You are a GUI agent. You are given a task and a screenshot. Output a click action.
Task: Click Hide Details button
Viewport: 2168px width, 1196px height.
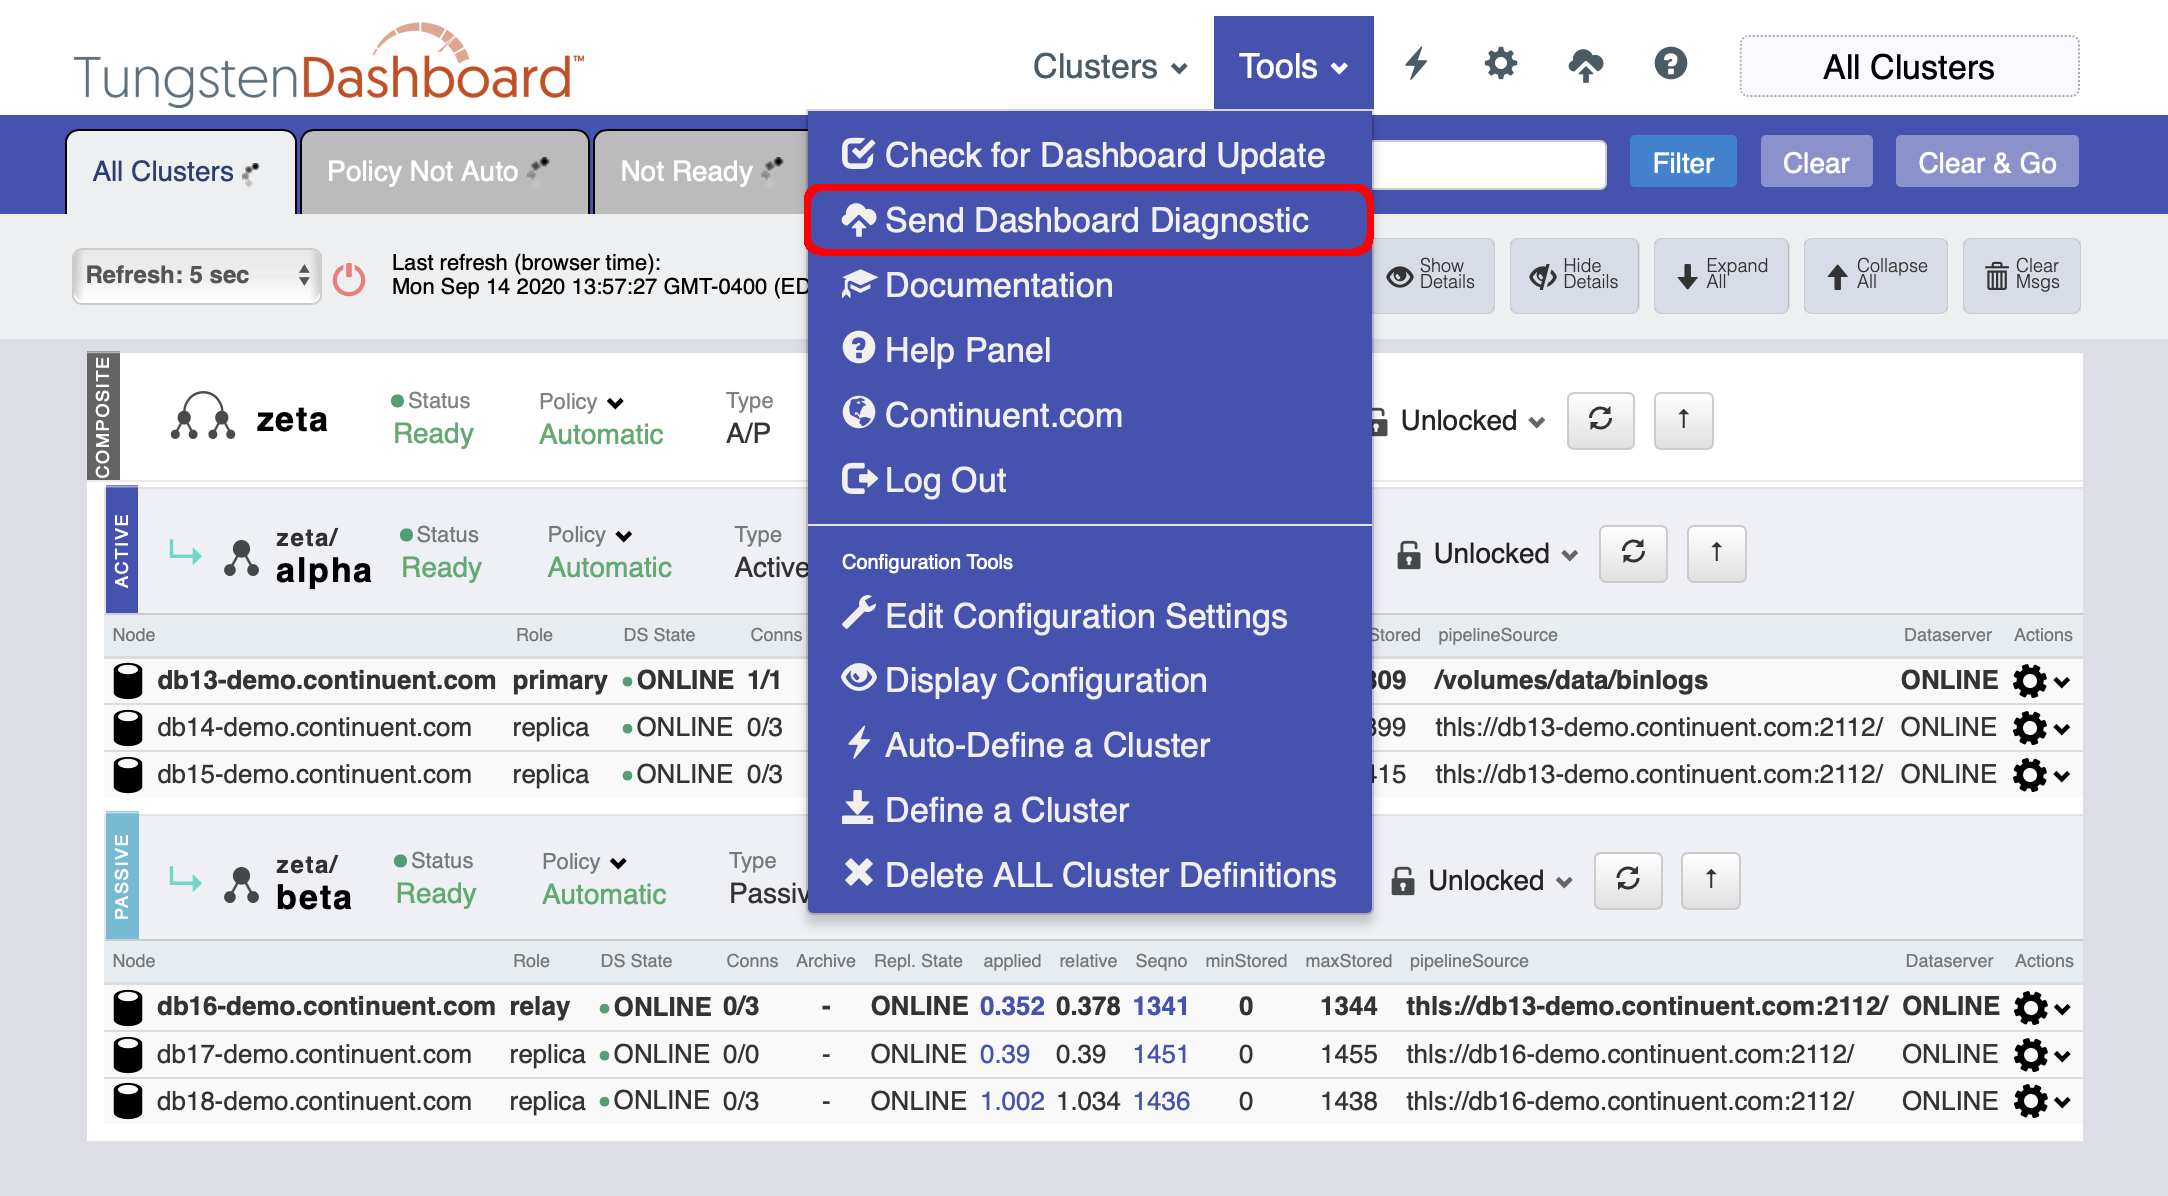click(1574, 275)
